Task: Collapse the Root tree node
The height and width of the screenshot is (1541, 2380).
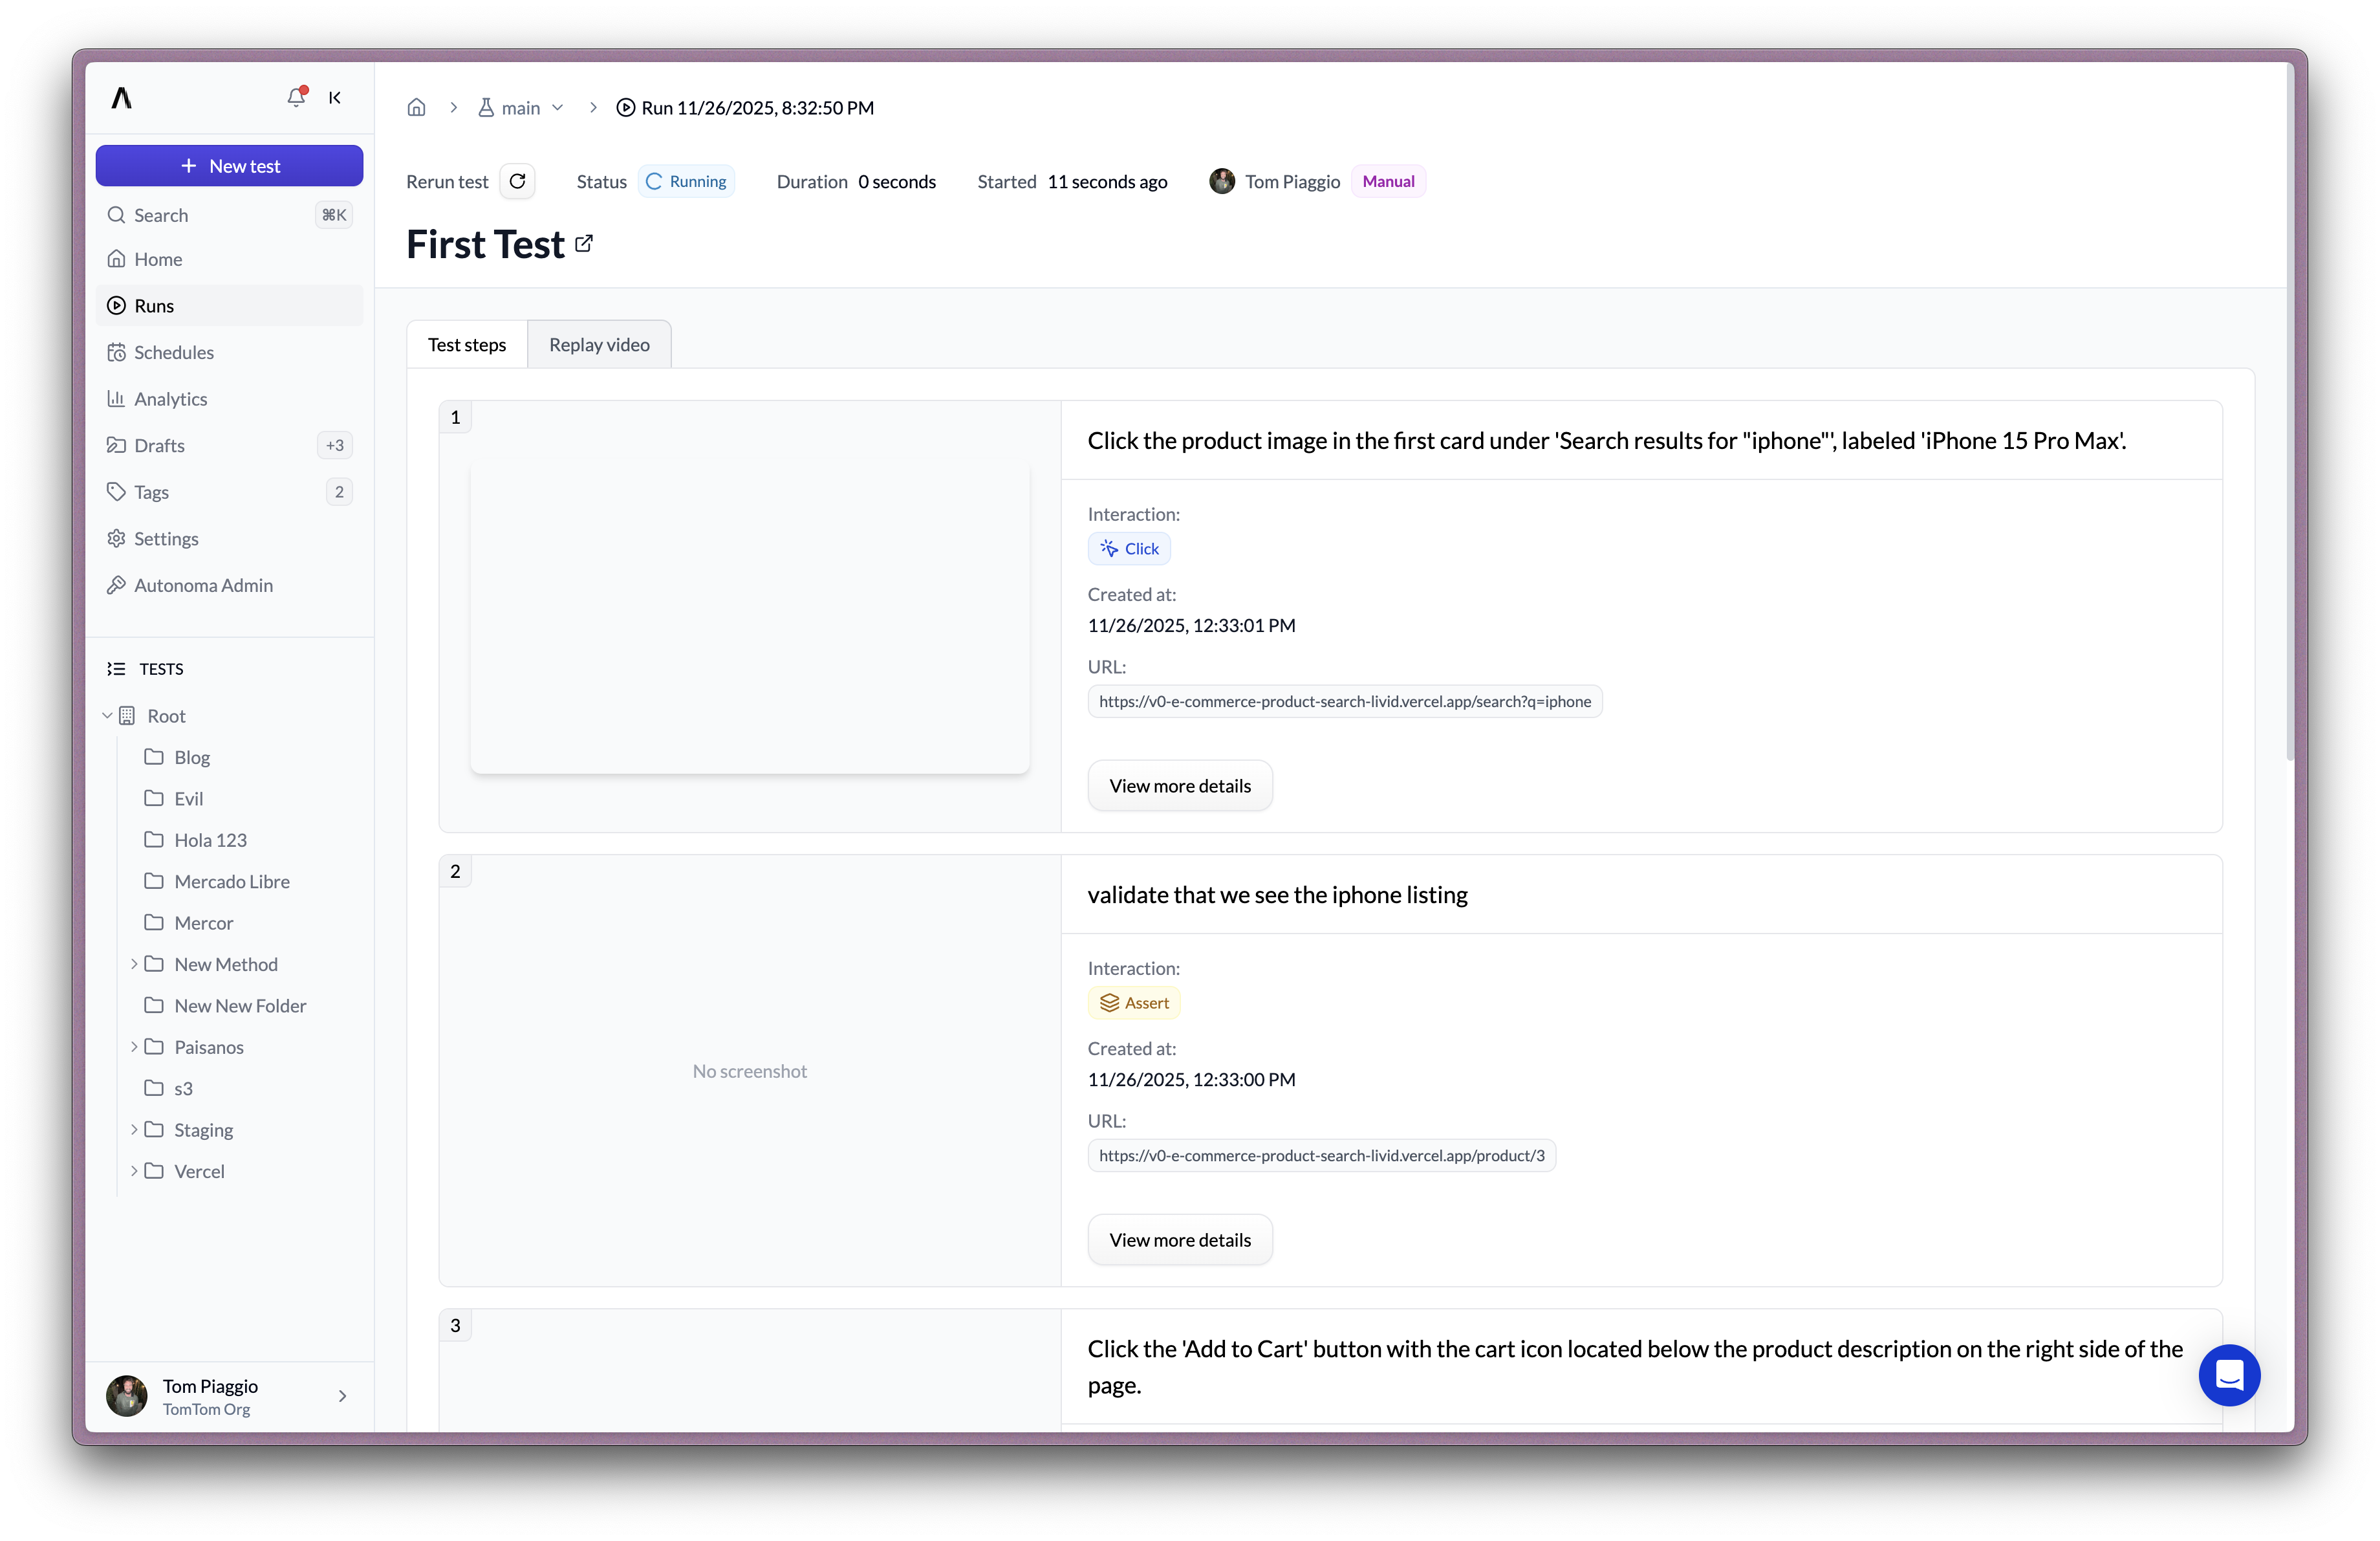Action: (x=107, y=716)
